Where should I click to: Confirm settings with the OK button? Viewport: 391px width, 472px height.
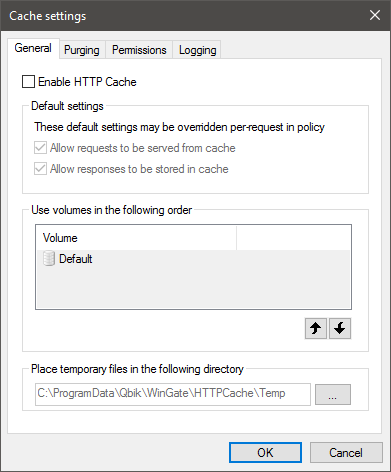pos(265,453)
